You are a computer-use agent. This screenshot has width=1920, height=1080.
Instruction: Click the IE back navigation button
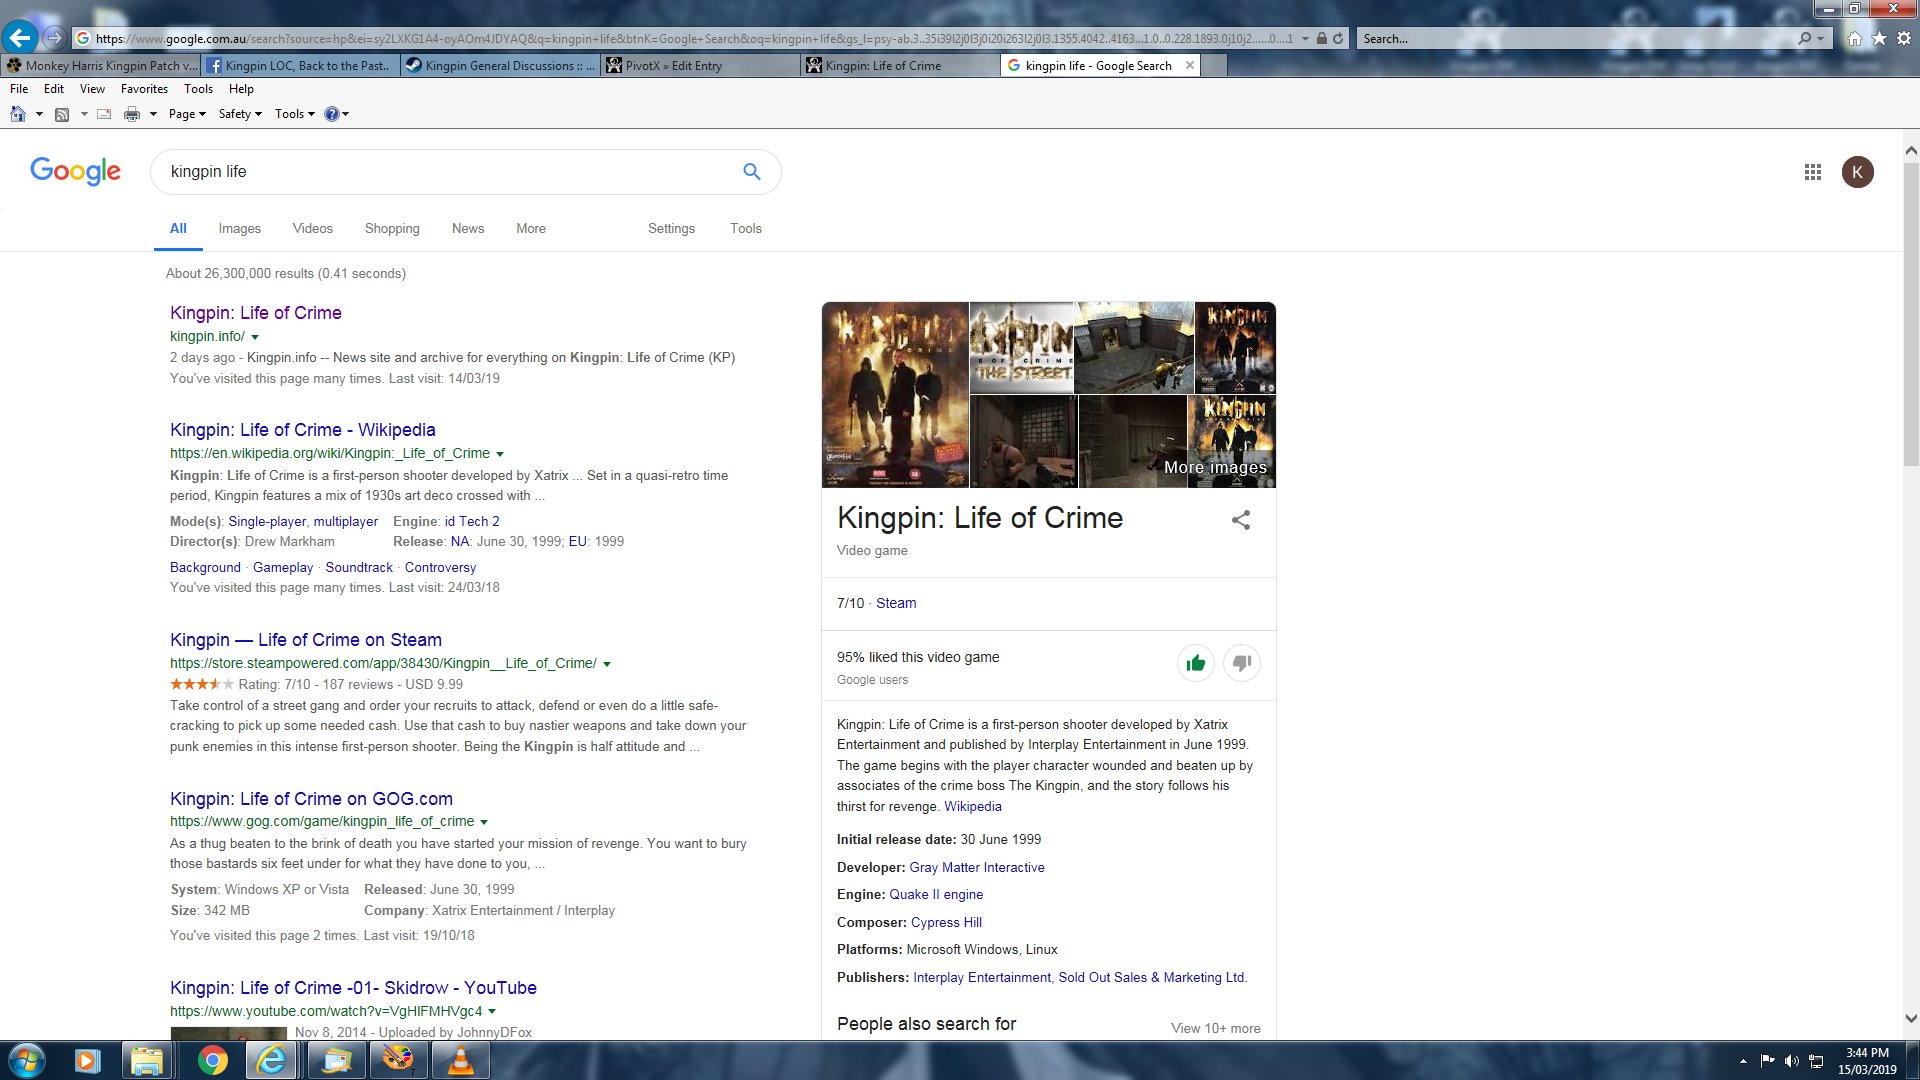pos(20,38)
